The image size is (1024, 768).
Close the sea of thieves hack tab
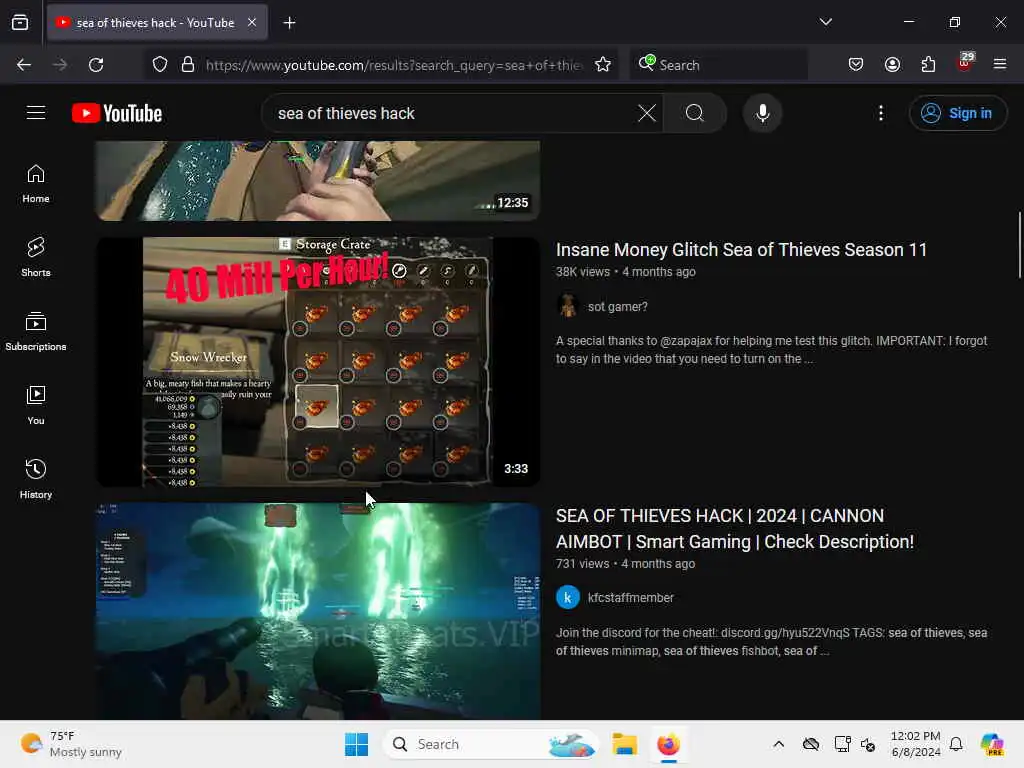pos(252,22)
